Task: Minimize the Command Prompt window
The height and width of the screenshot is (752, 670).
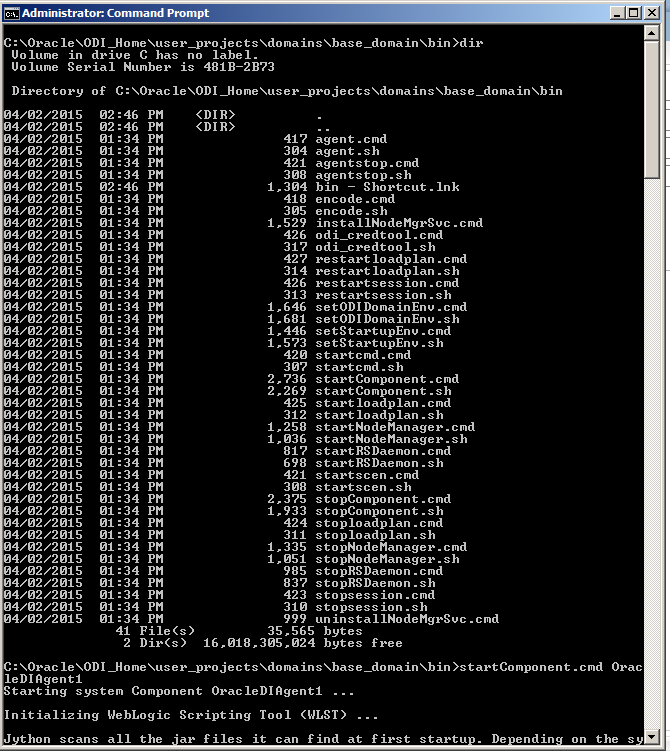Action: tap(617, 13)
